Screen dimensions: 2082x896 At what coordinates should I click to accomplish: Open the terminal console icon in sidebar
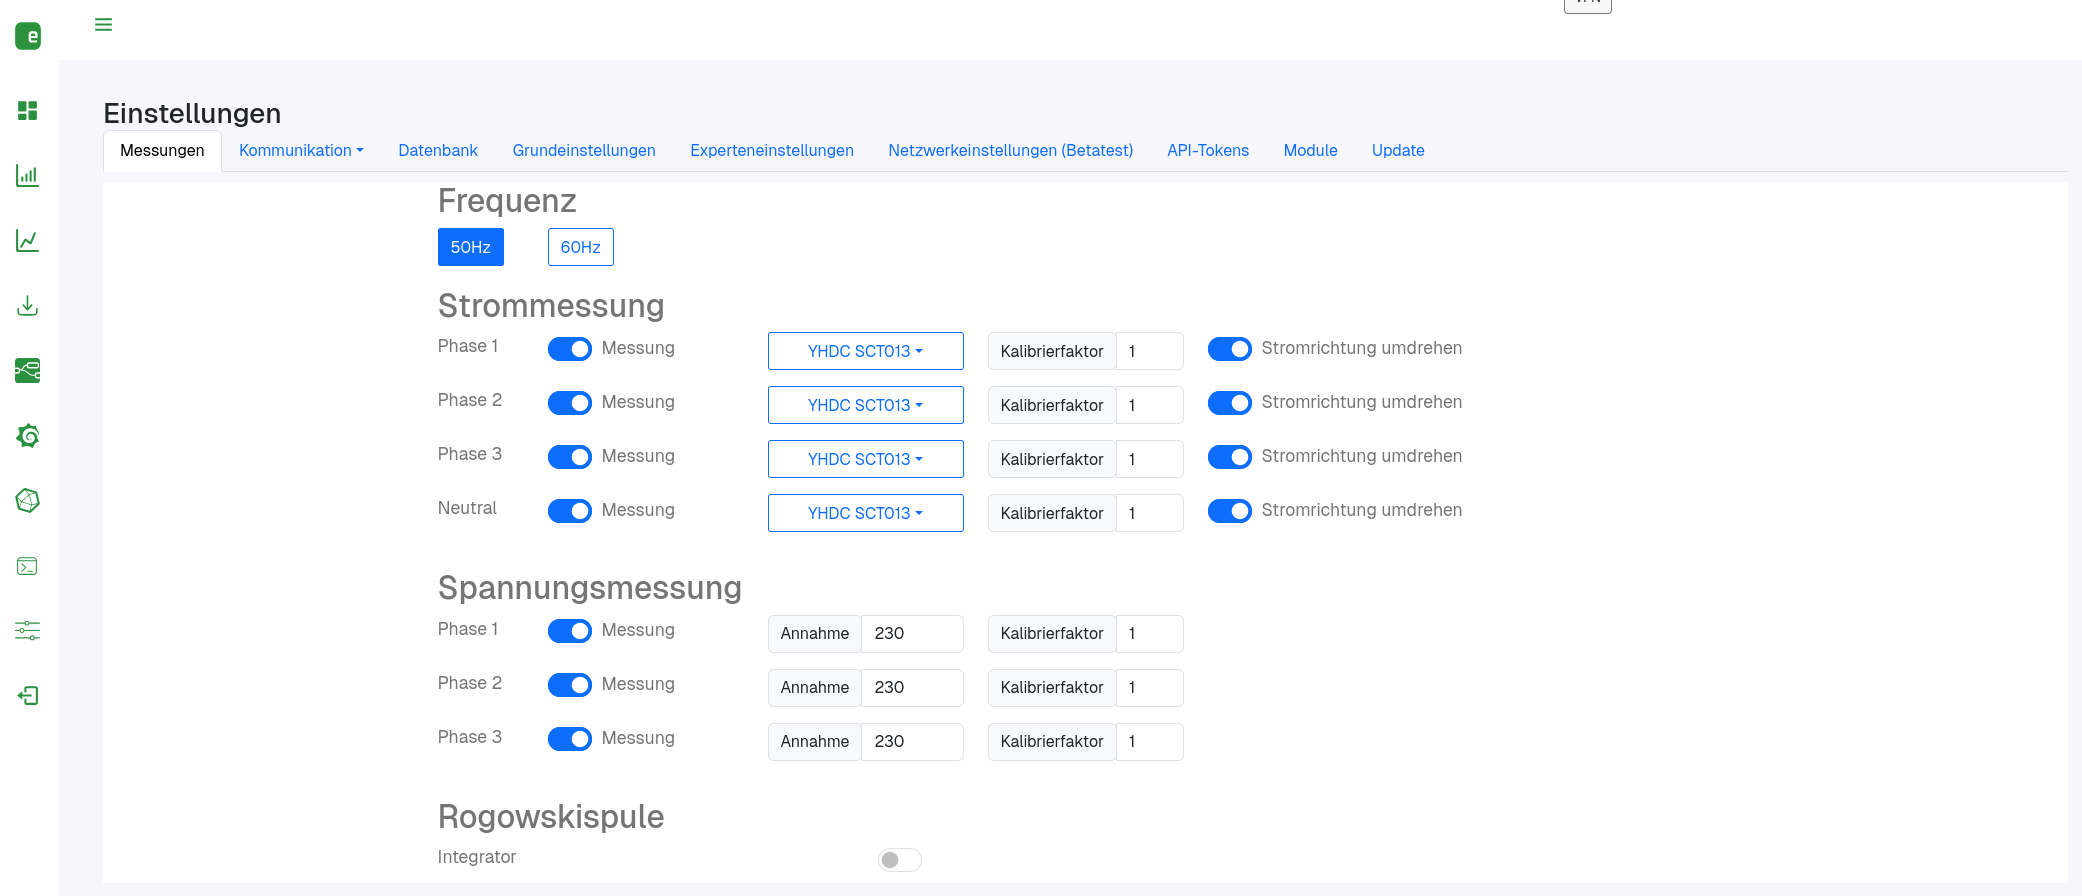point(28,566)
